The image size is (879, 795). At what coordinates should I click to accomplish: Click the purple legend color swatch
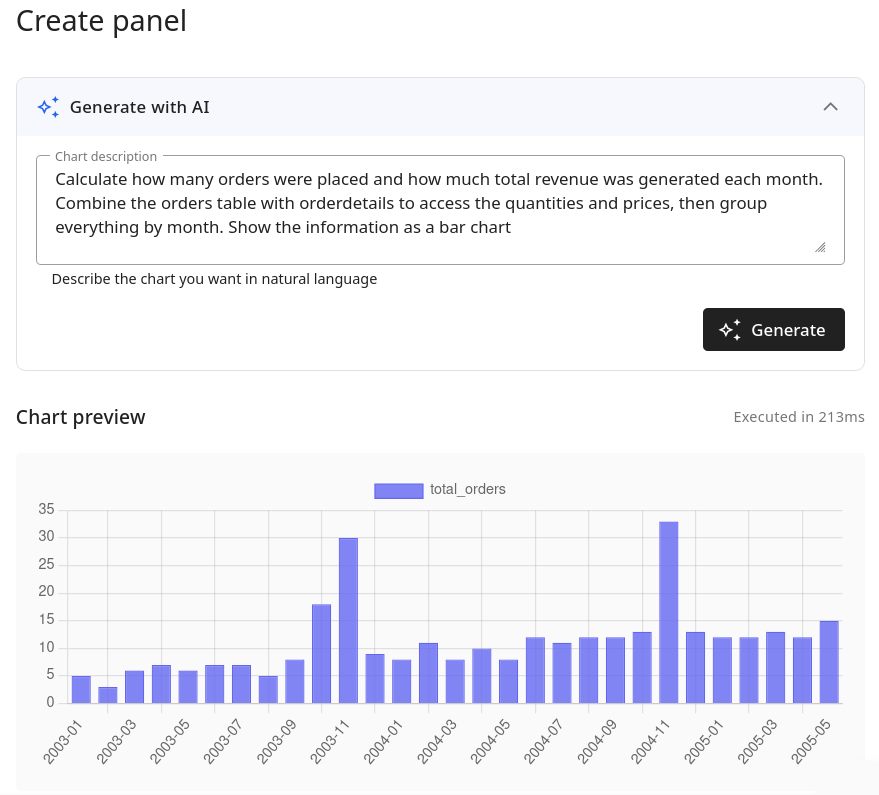(x=398, y=490)
